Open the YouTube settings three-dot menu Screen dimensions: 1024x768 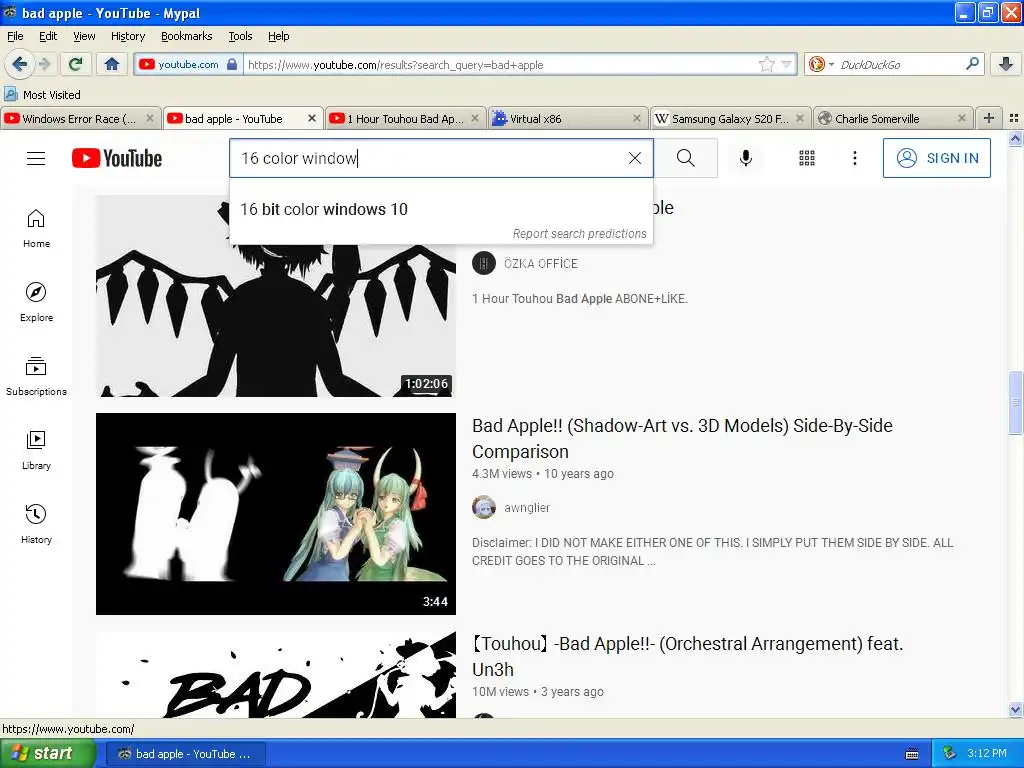(855, 158)
